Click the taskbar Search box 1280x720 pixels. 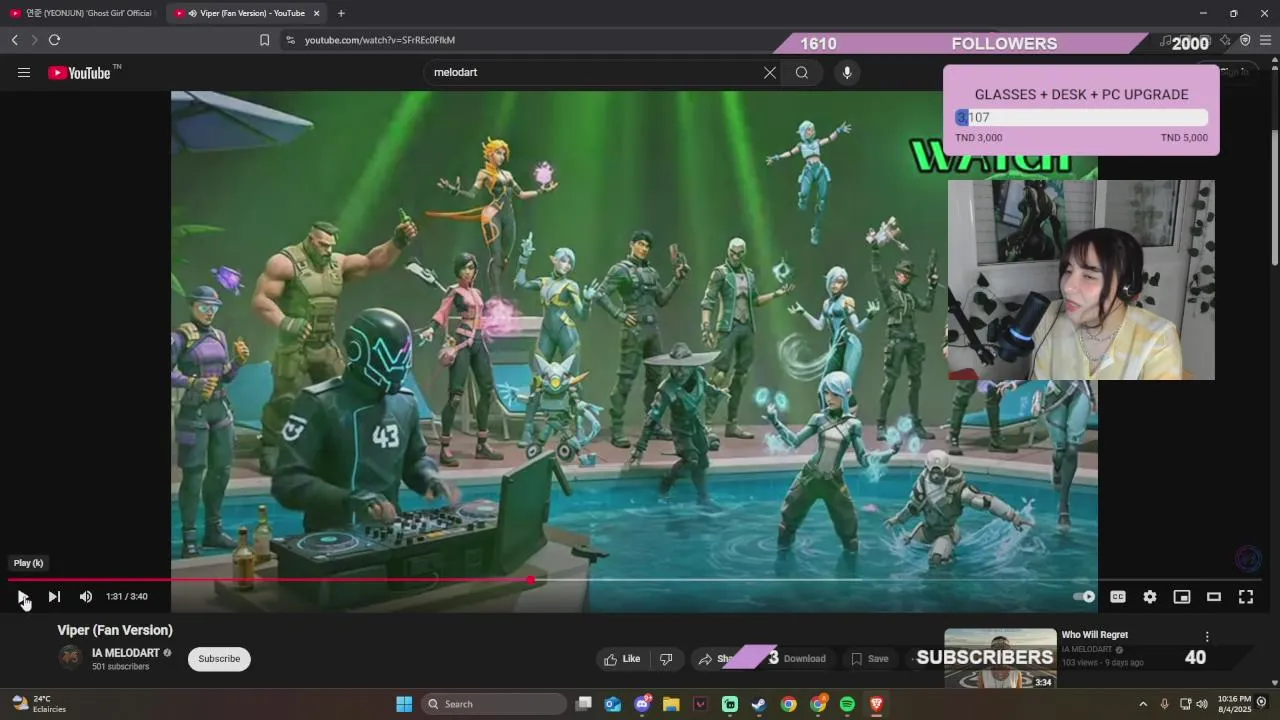[494, 704]
